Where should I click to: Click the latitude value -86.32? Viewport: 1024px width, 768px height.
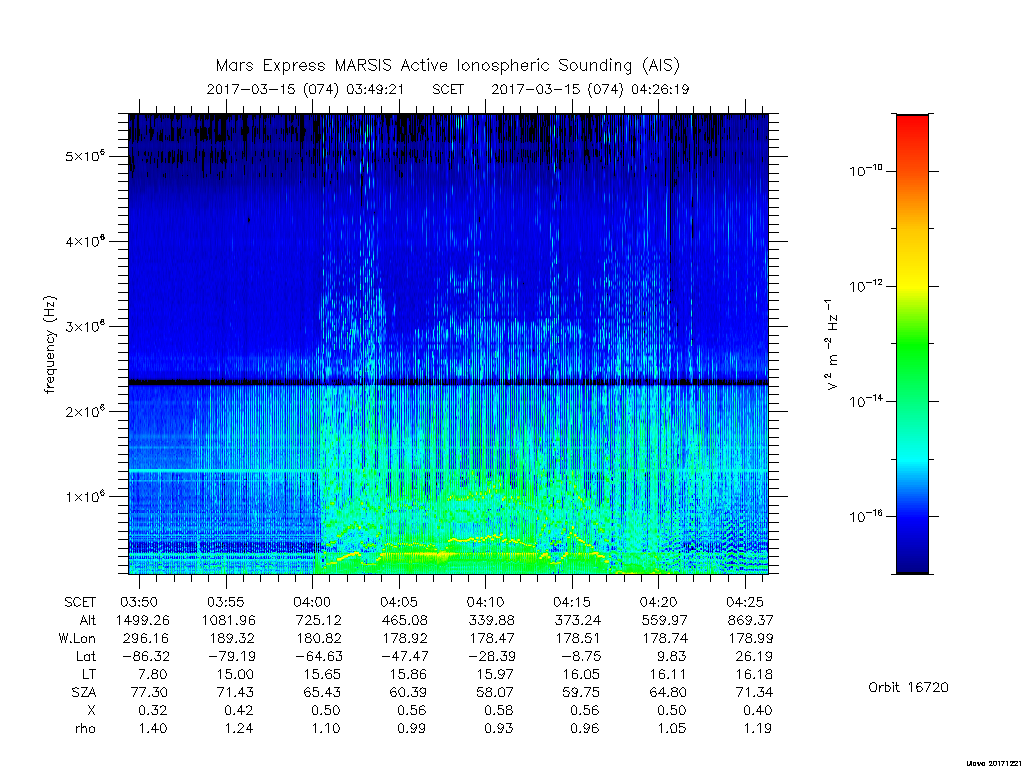point(144,656)
